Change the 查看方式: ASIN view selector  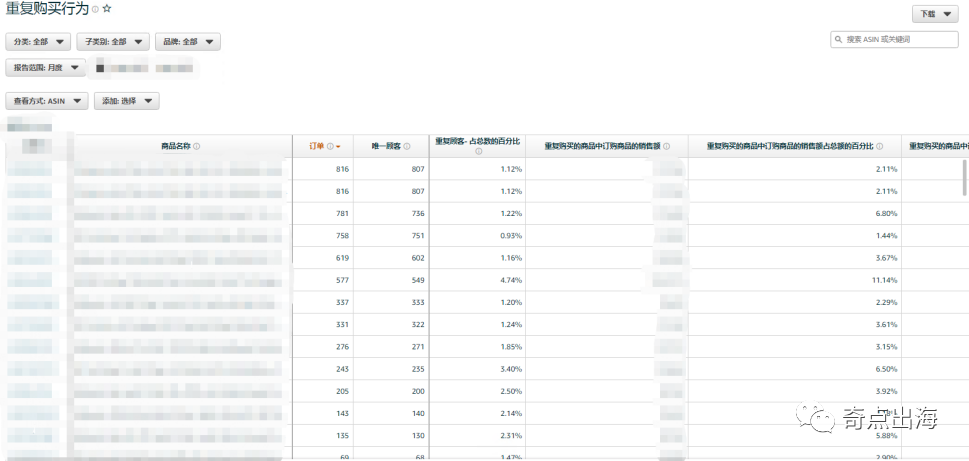click(x=47, y=101)
